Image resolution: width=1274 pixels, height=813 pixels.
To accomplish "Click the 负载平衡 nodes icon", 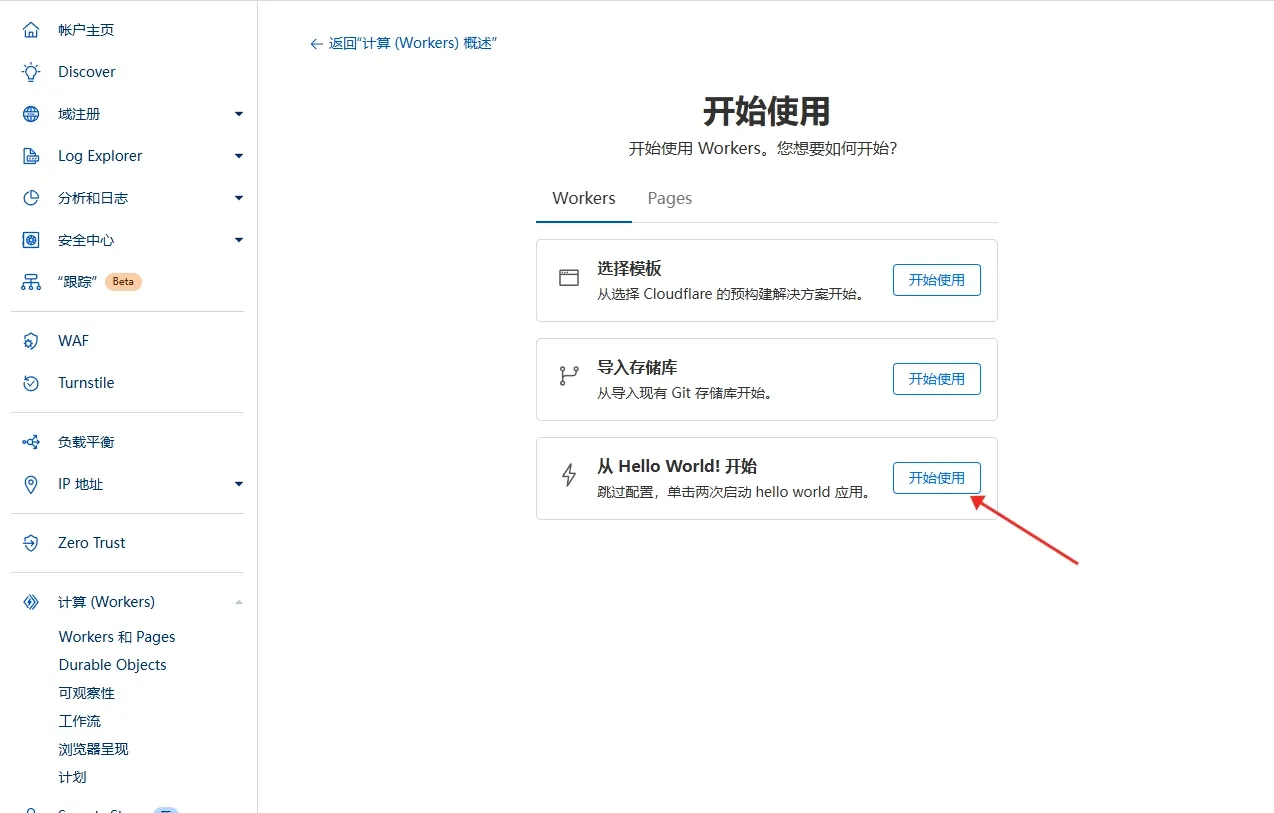I will click(31, 442).
